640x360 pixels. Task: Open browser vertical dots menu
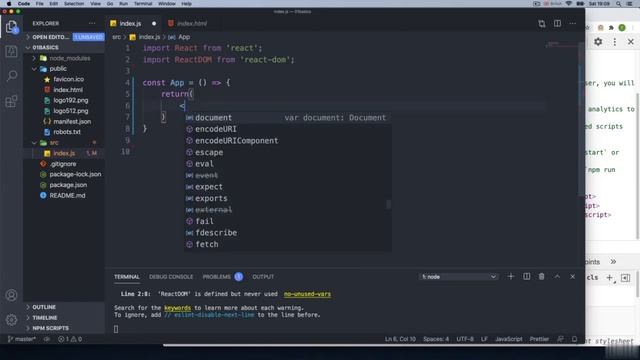pyautogui.click(x=615, y=42)
